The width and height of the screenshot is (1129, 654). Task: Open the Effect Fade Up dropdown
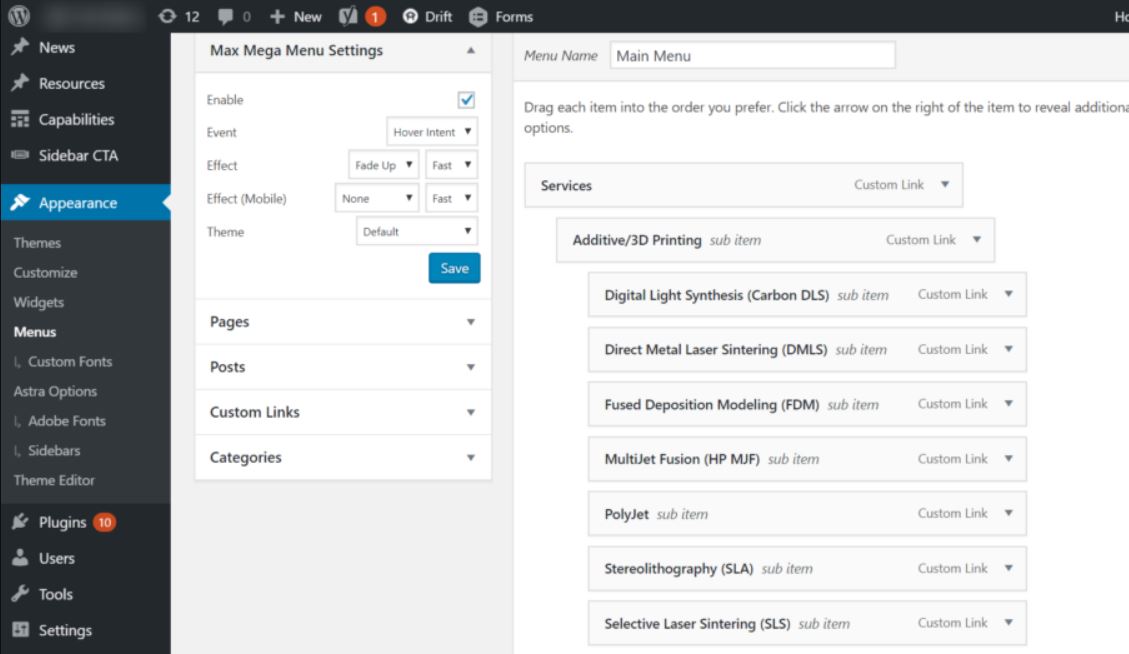tap(384, 165)
